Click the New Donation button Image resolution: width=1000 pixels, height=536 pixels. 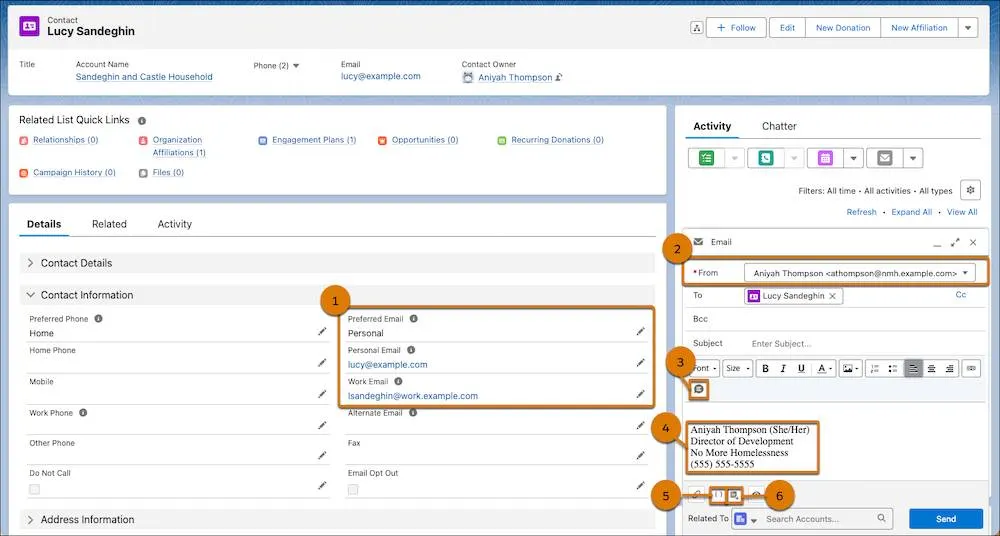[843, 27]
